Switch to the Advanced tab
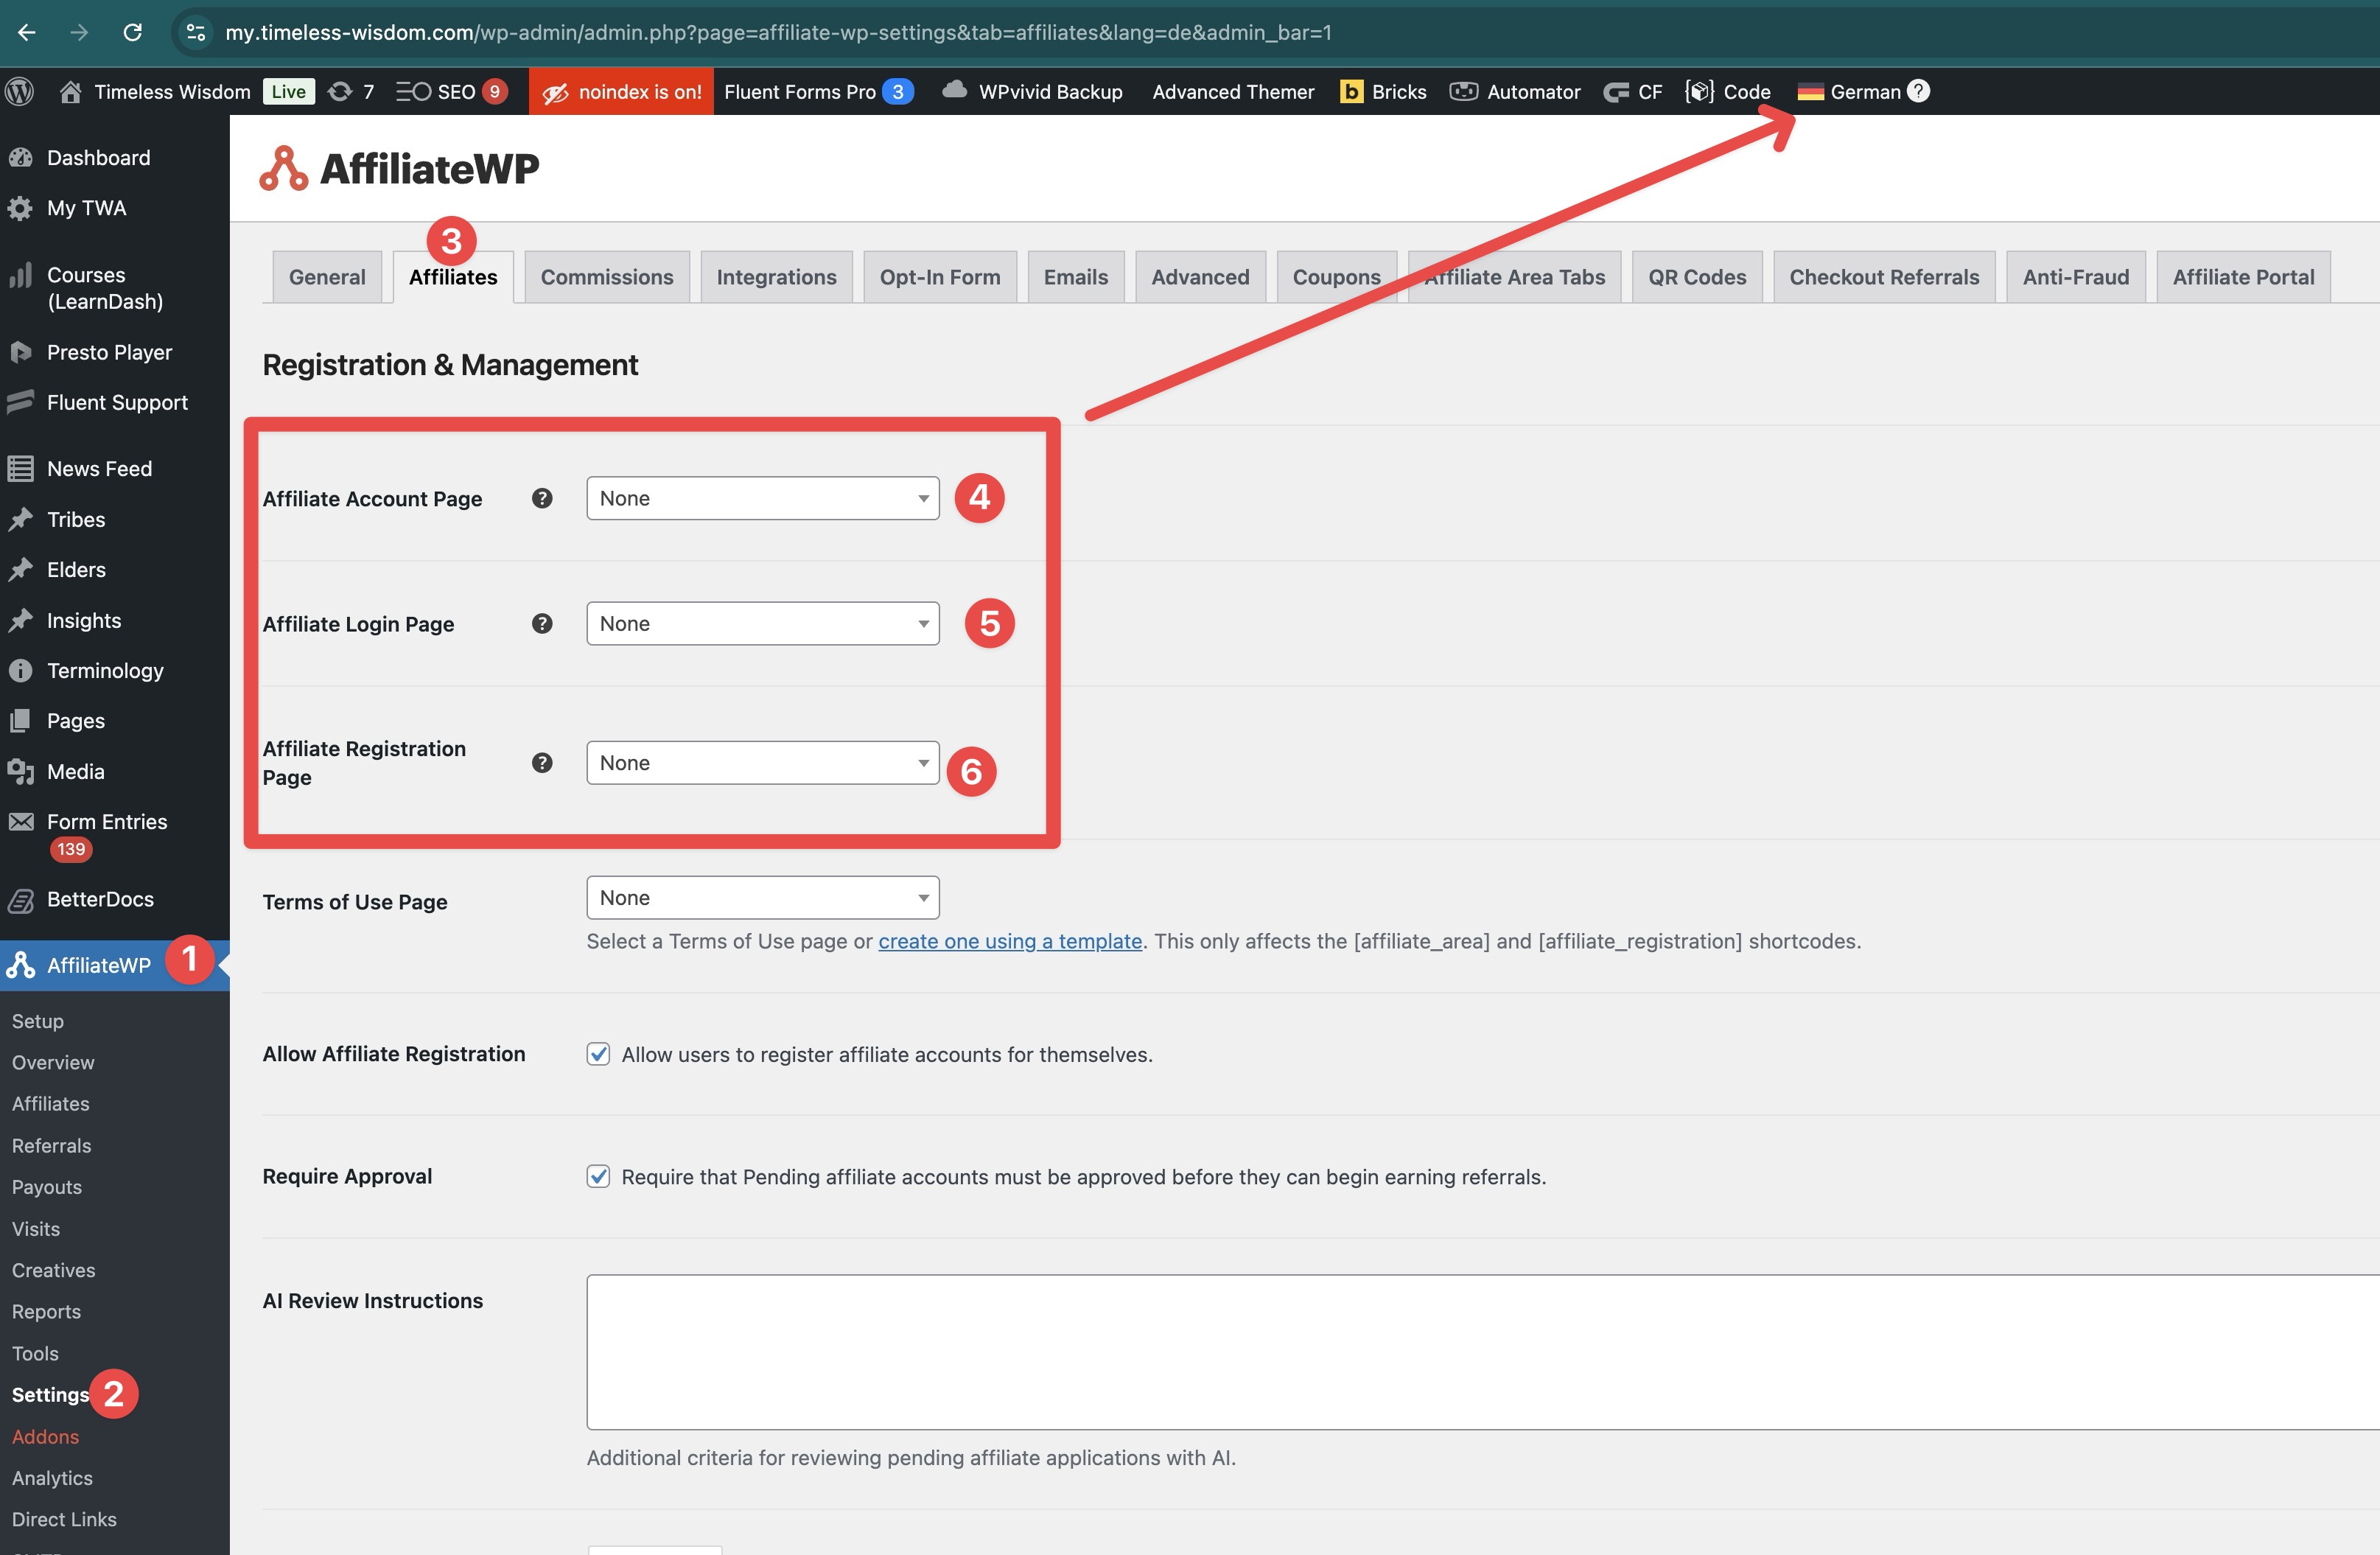Viewport: 2380px width, 1555px height. pyautogui.click(x=1200, y=277)
